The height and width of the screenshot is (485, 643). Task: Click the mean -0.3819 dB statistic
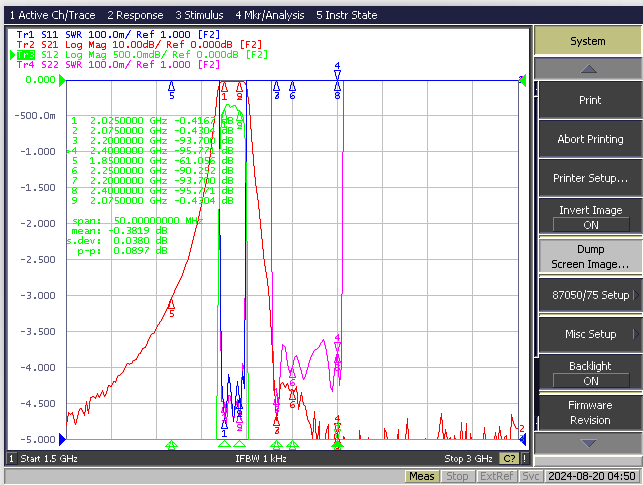(119, 231)
